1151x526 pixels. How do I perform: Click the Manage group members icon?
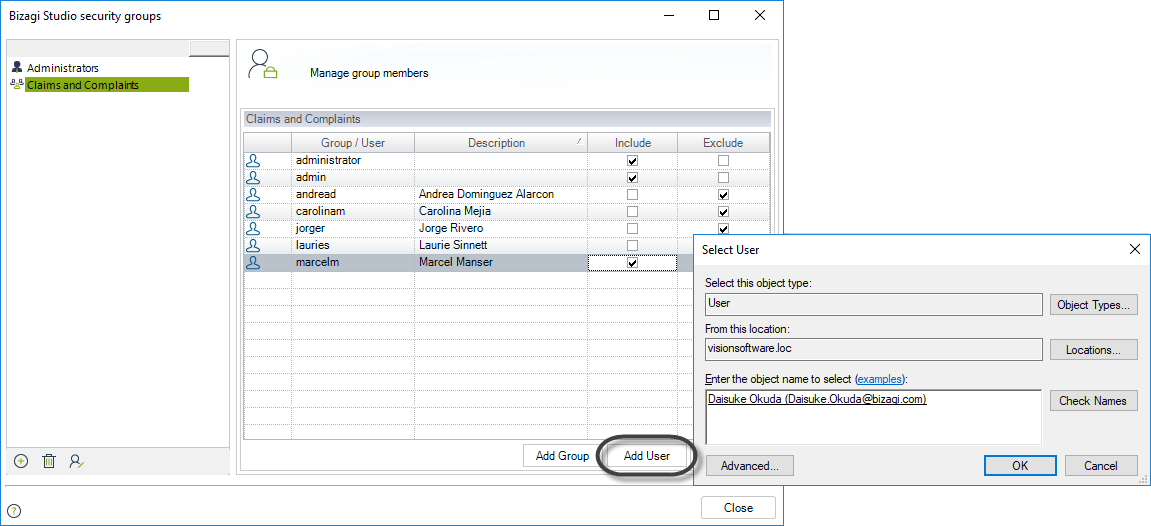262,65
